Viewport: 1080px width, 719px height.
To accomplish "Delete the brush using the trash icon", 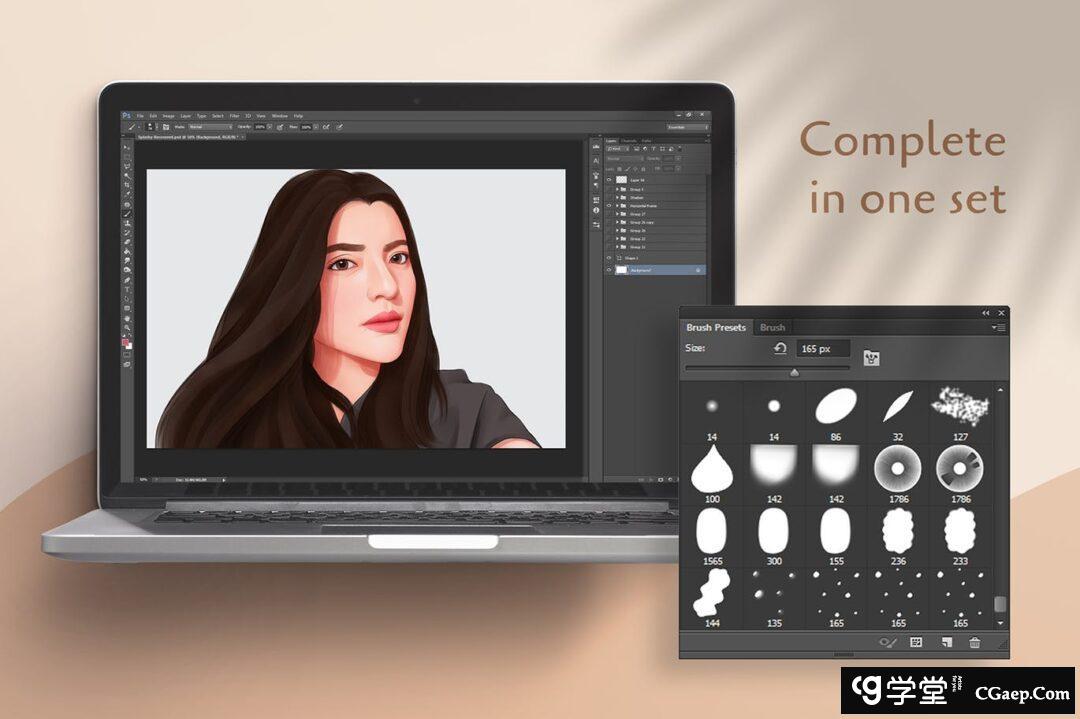I will (975, 643).
